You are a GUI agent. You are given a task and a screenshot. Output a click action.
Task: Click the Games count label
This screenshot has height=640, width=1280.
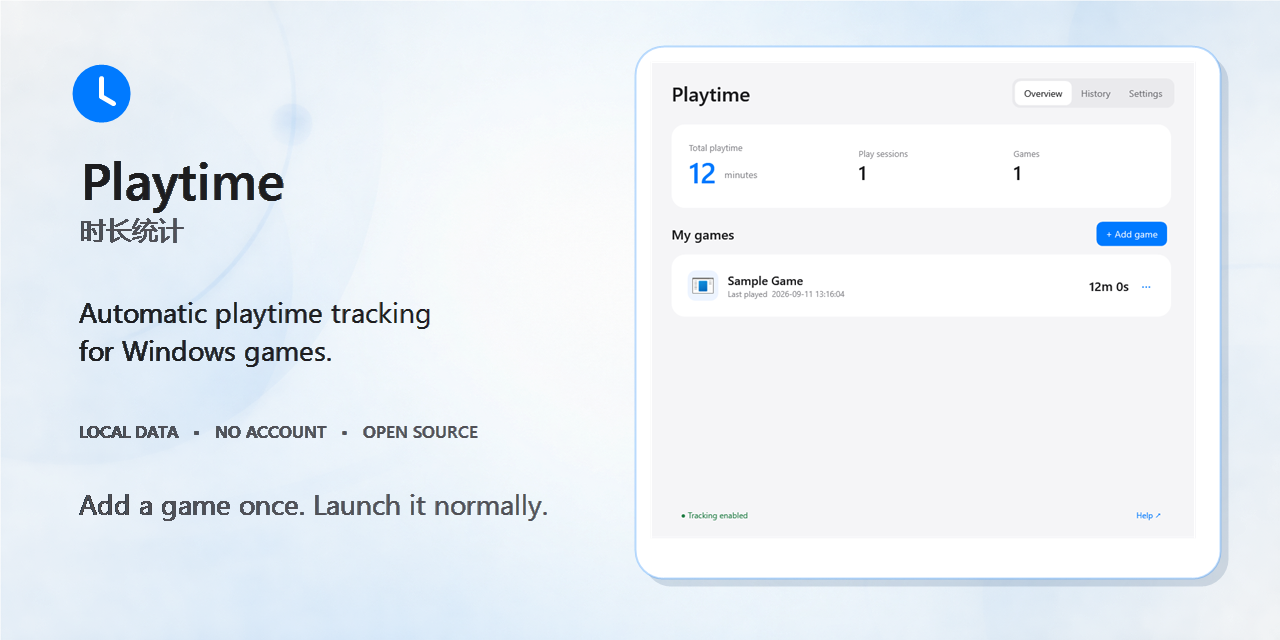1026,154
